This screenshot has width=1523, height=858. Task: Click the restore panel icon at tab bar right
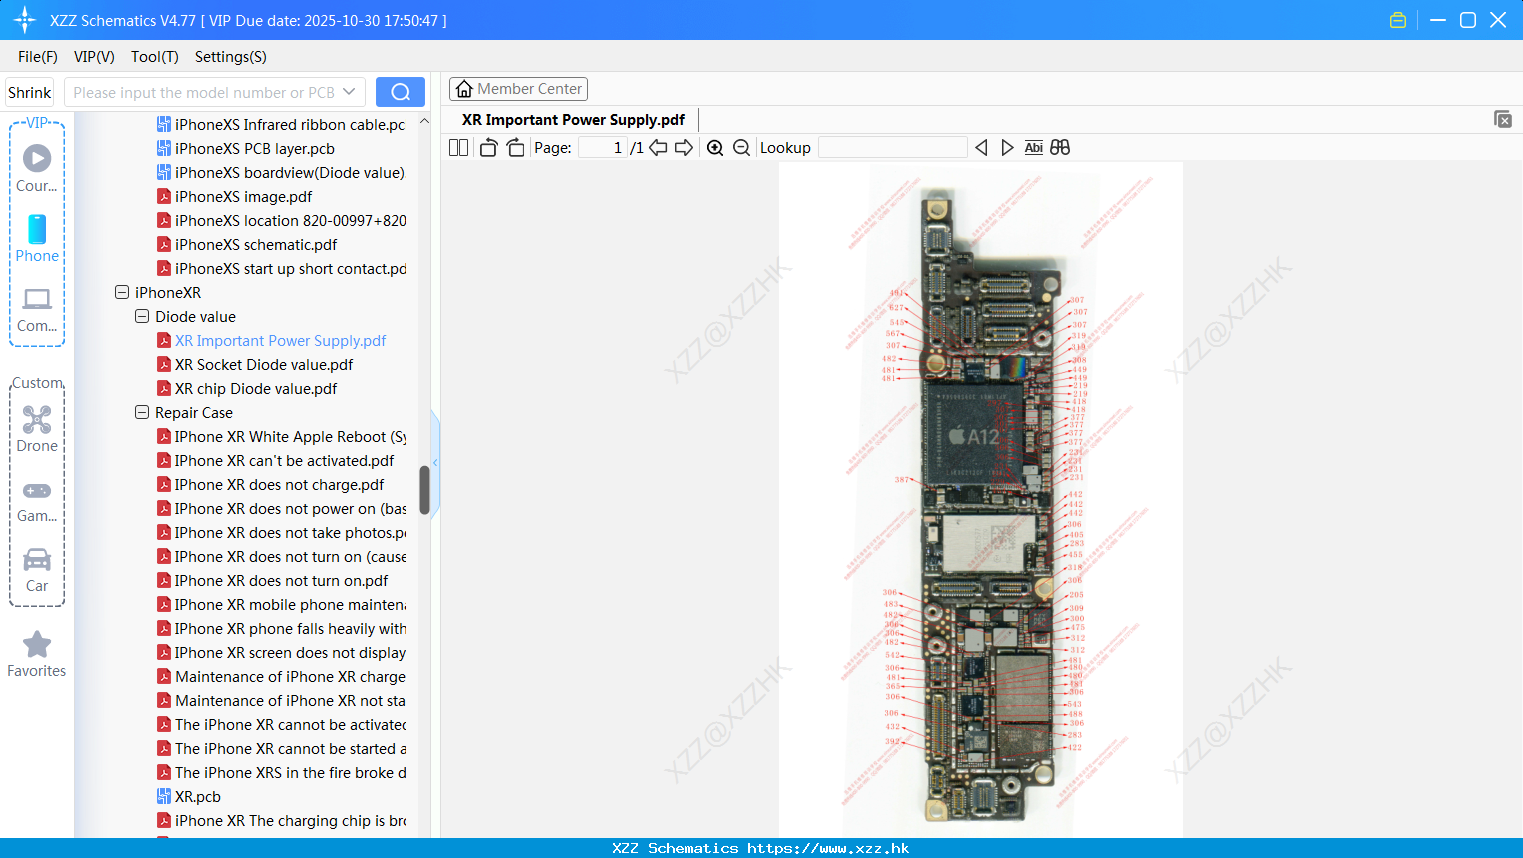1502,119
